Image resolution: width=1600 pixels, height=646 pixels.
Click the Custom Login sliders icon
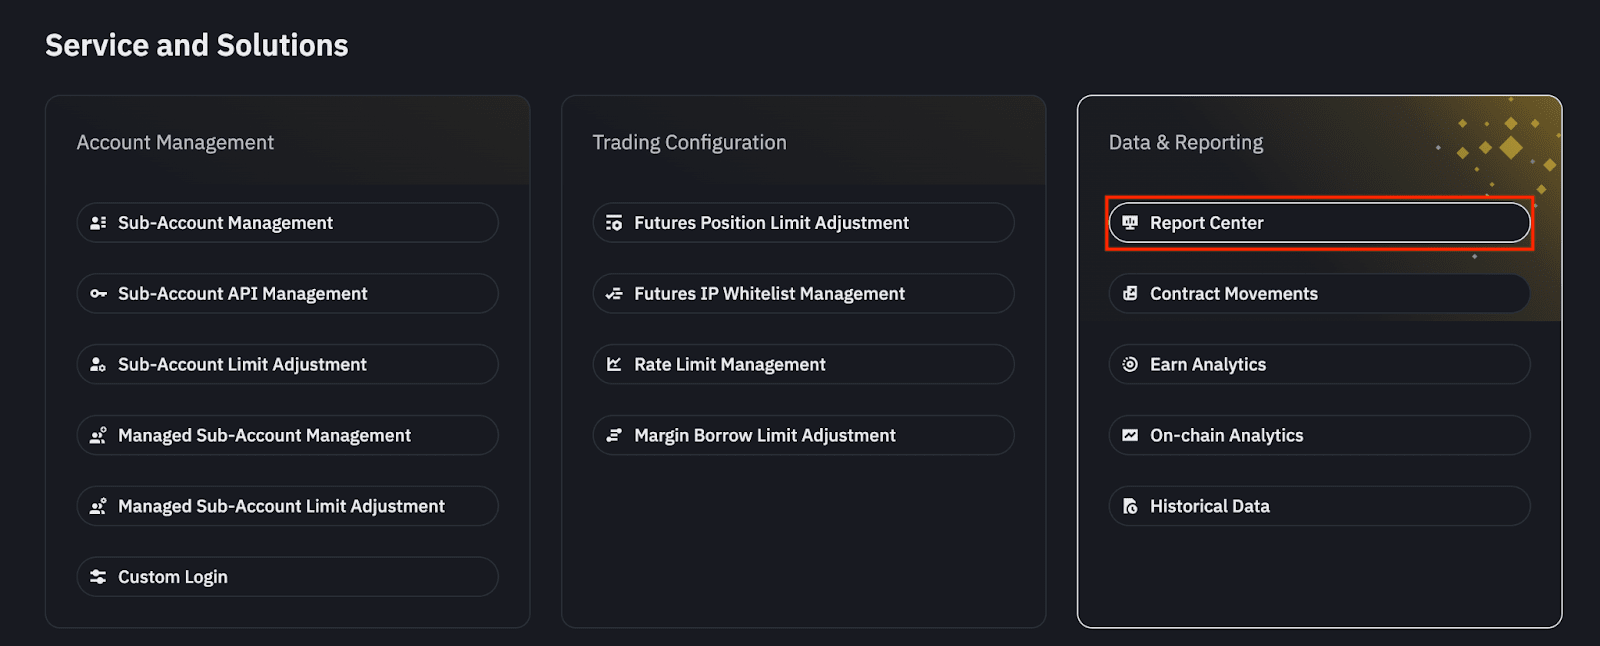(98, 577)
